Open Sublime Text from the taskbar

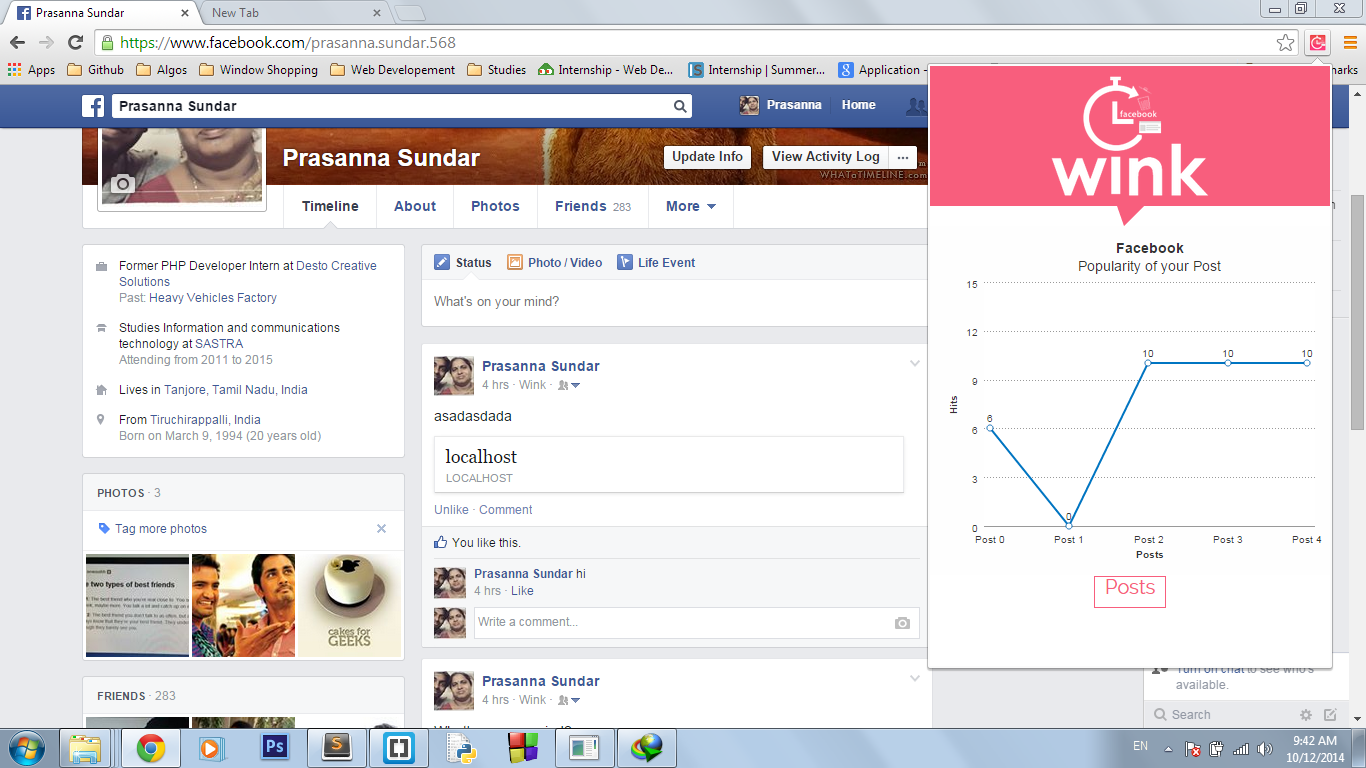pyautogui.click(x=337, y=748)
